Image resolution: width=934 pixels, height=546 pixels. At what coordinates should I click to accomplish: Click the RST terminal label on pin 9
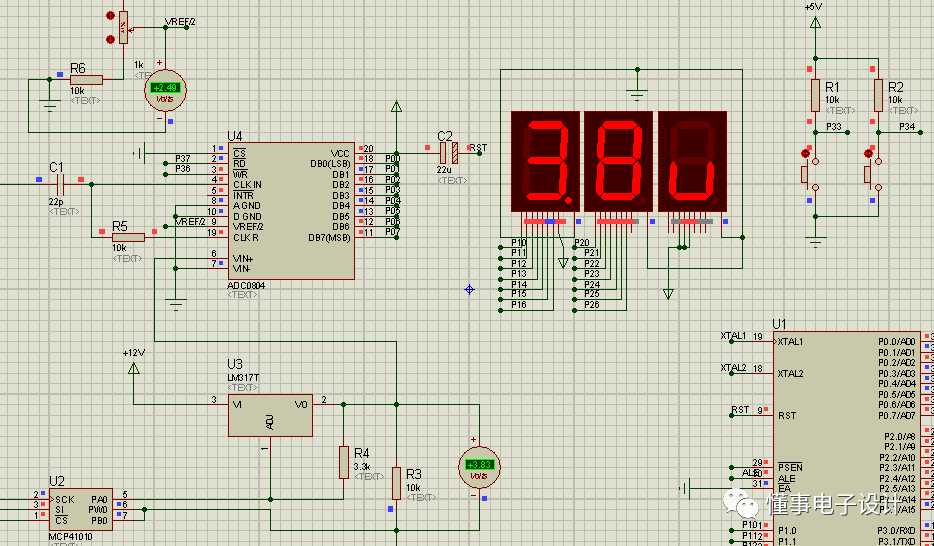740,410
